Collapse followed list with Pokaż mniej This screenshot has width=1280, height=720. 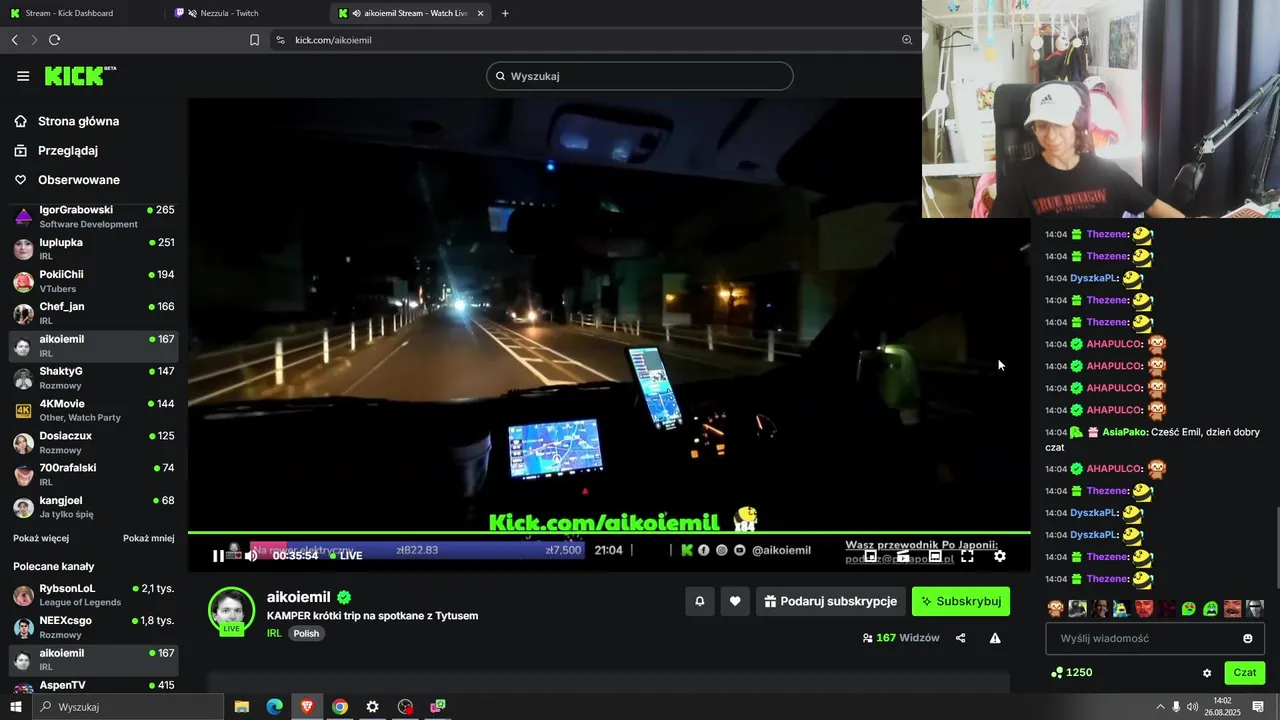[x=149, y=538]
